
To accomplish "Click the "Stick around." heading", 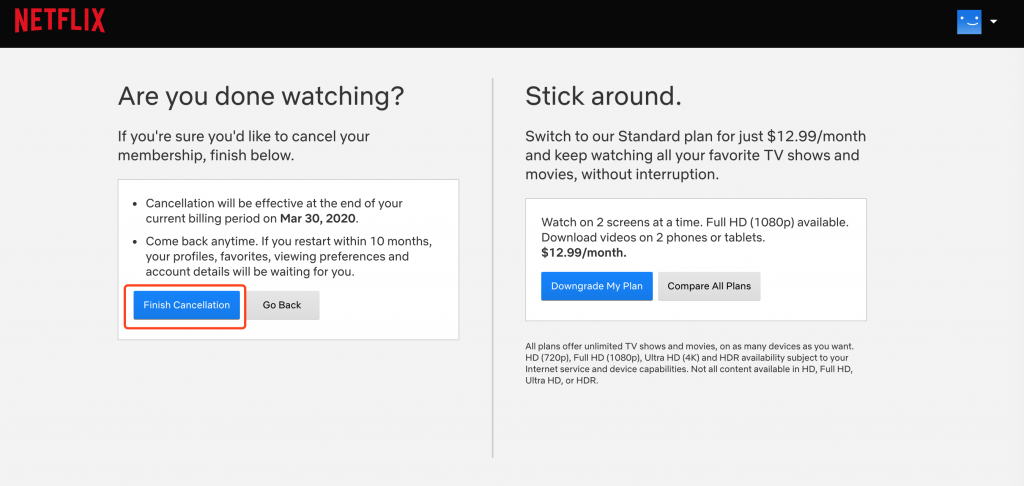I will pyautogui.click(x=603, y=96).
